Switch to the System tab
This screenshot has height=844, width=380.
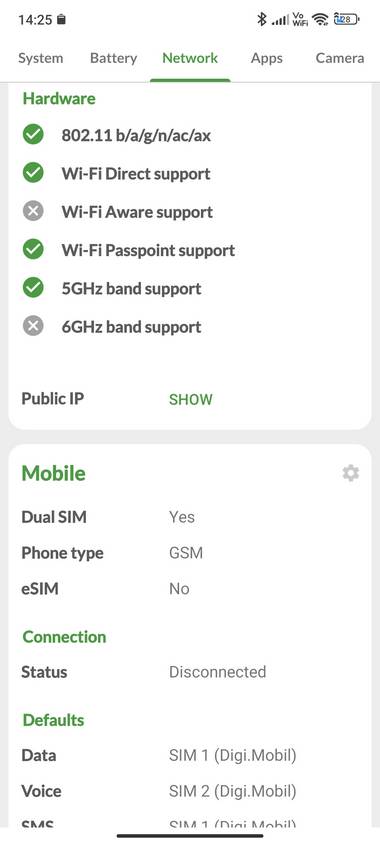[x=40, y=58]
